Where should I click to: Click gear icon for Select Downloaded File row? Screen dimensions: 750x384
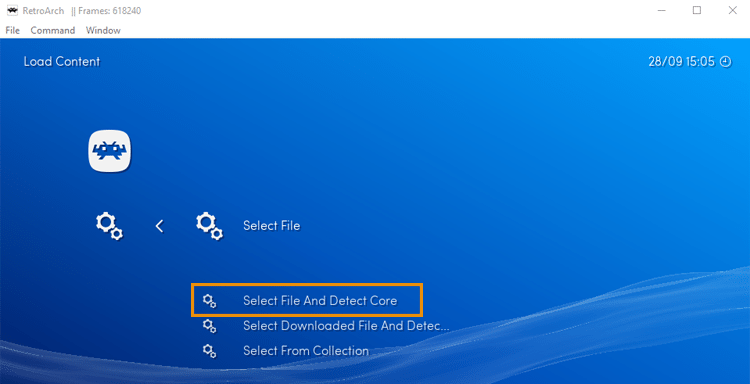210,326
